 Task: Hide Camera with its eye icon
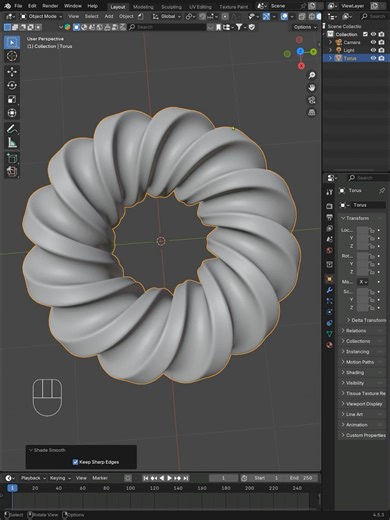point(373,42)
